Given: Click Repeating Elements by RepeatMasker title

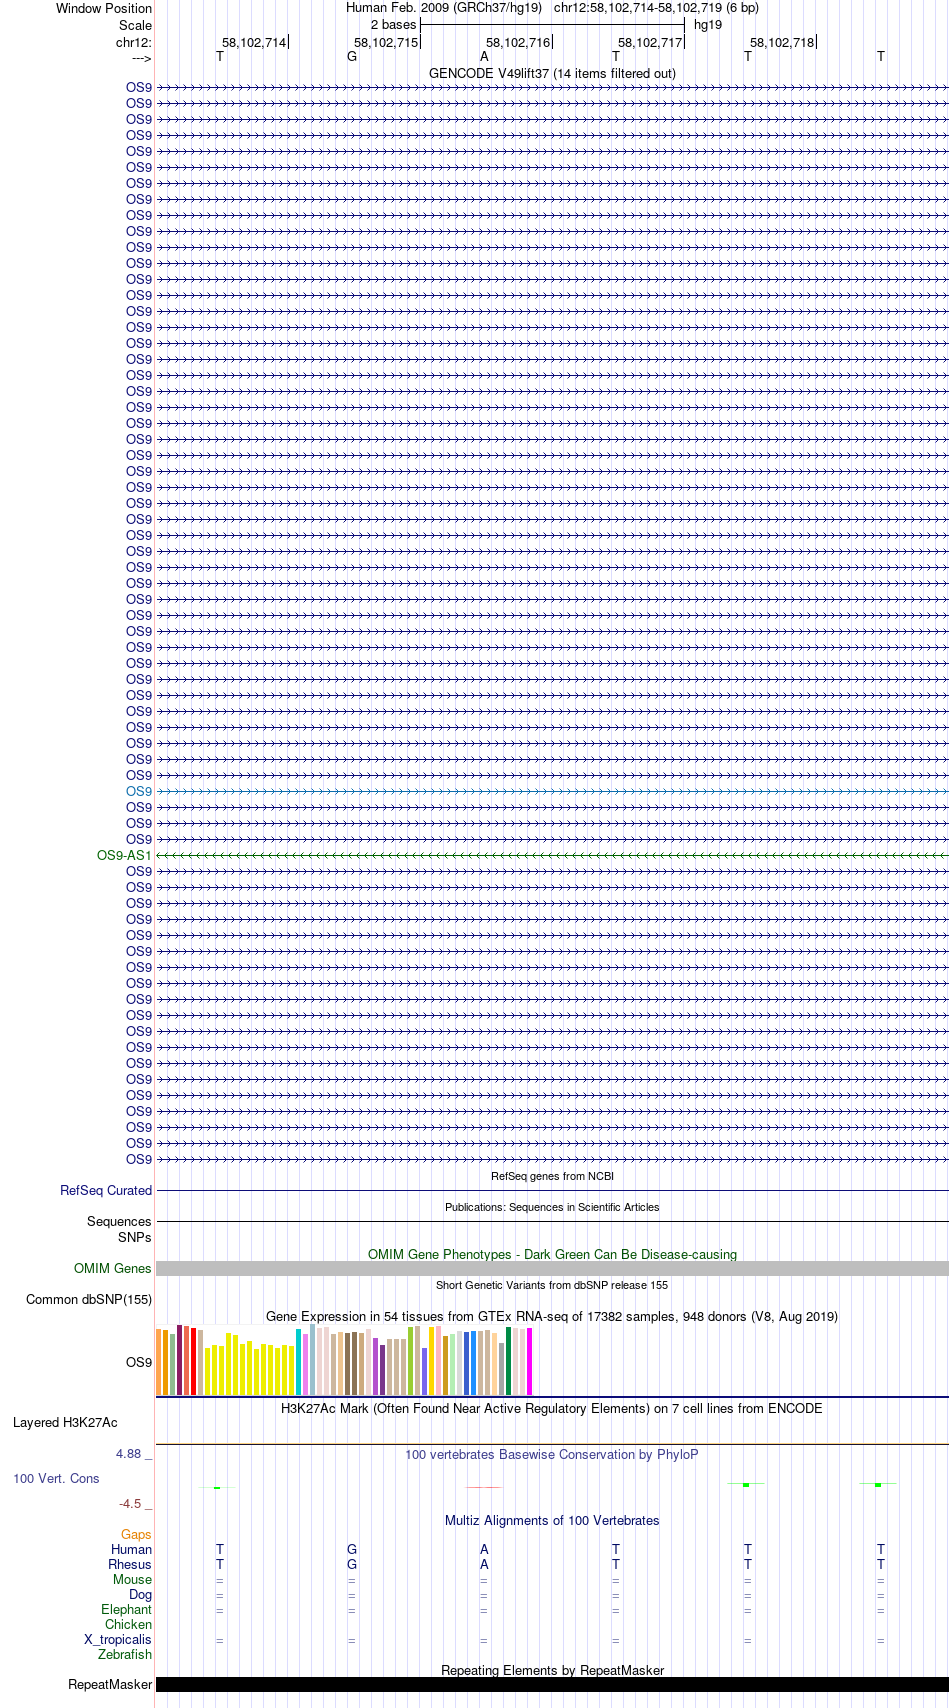Looking at the screenshot, I should (x=552, y=1670).
